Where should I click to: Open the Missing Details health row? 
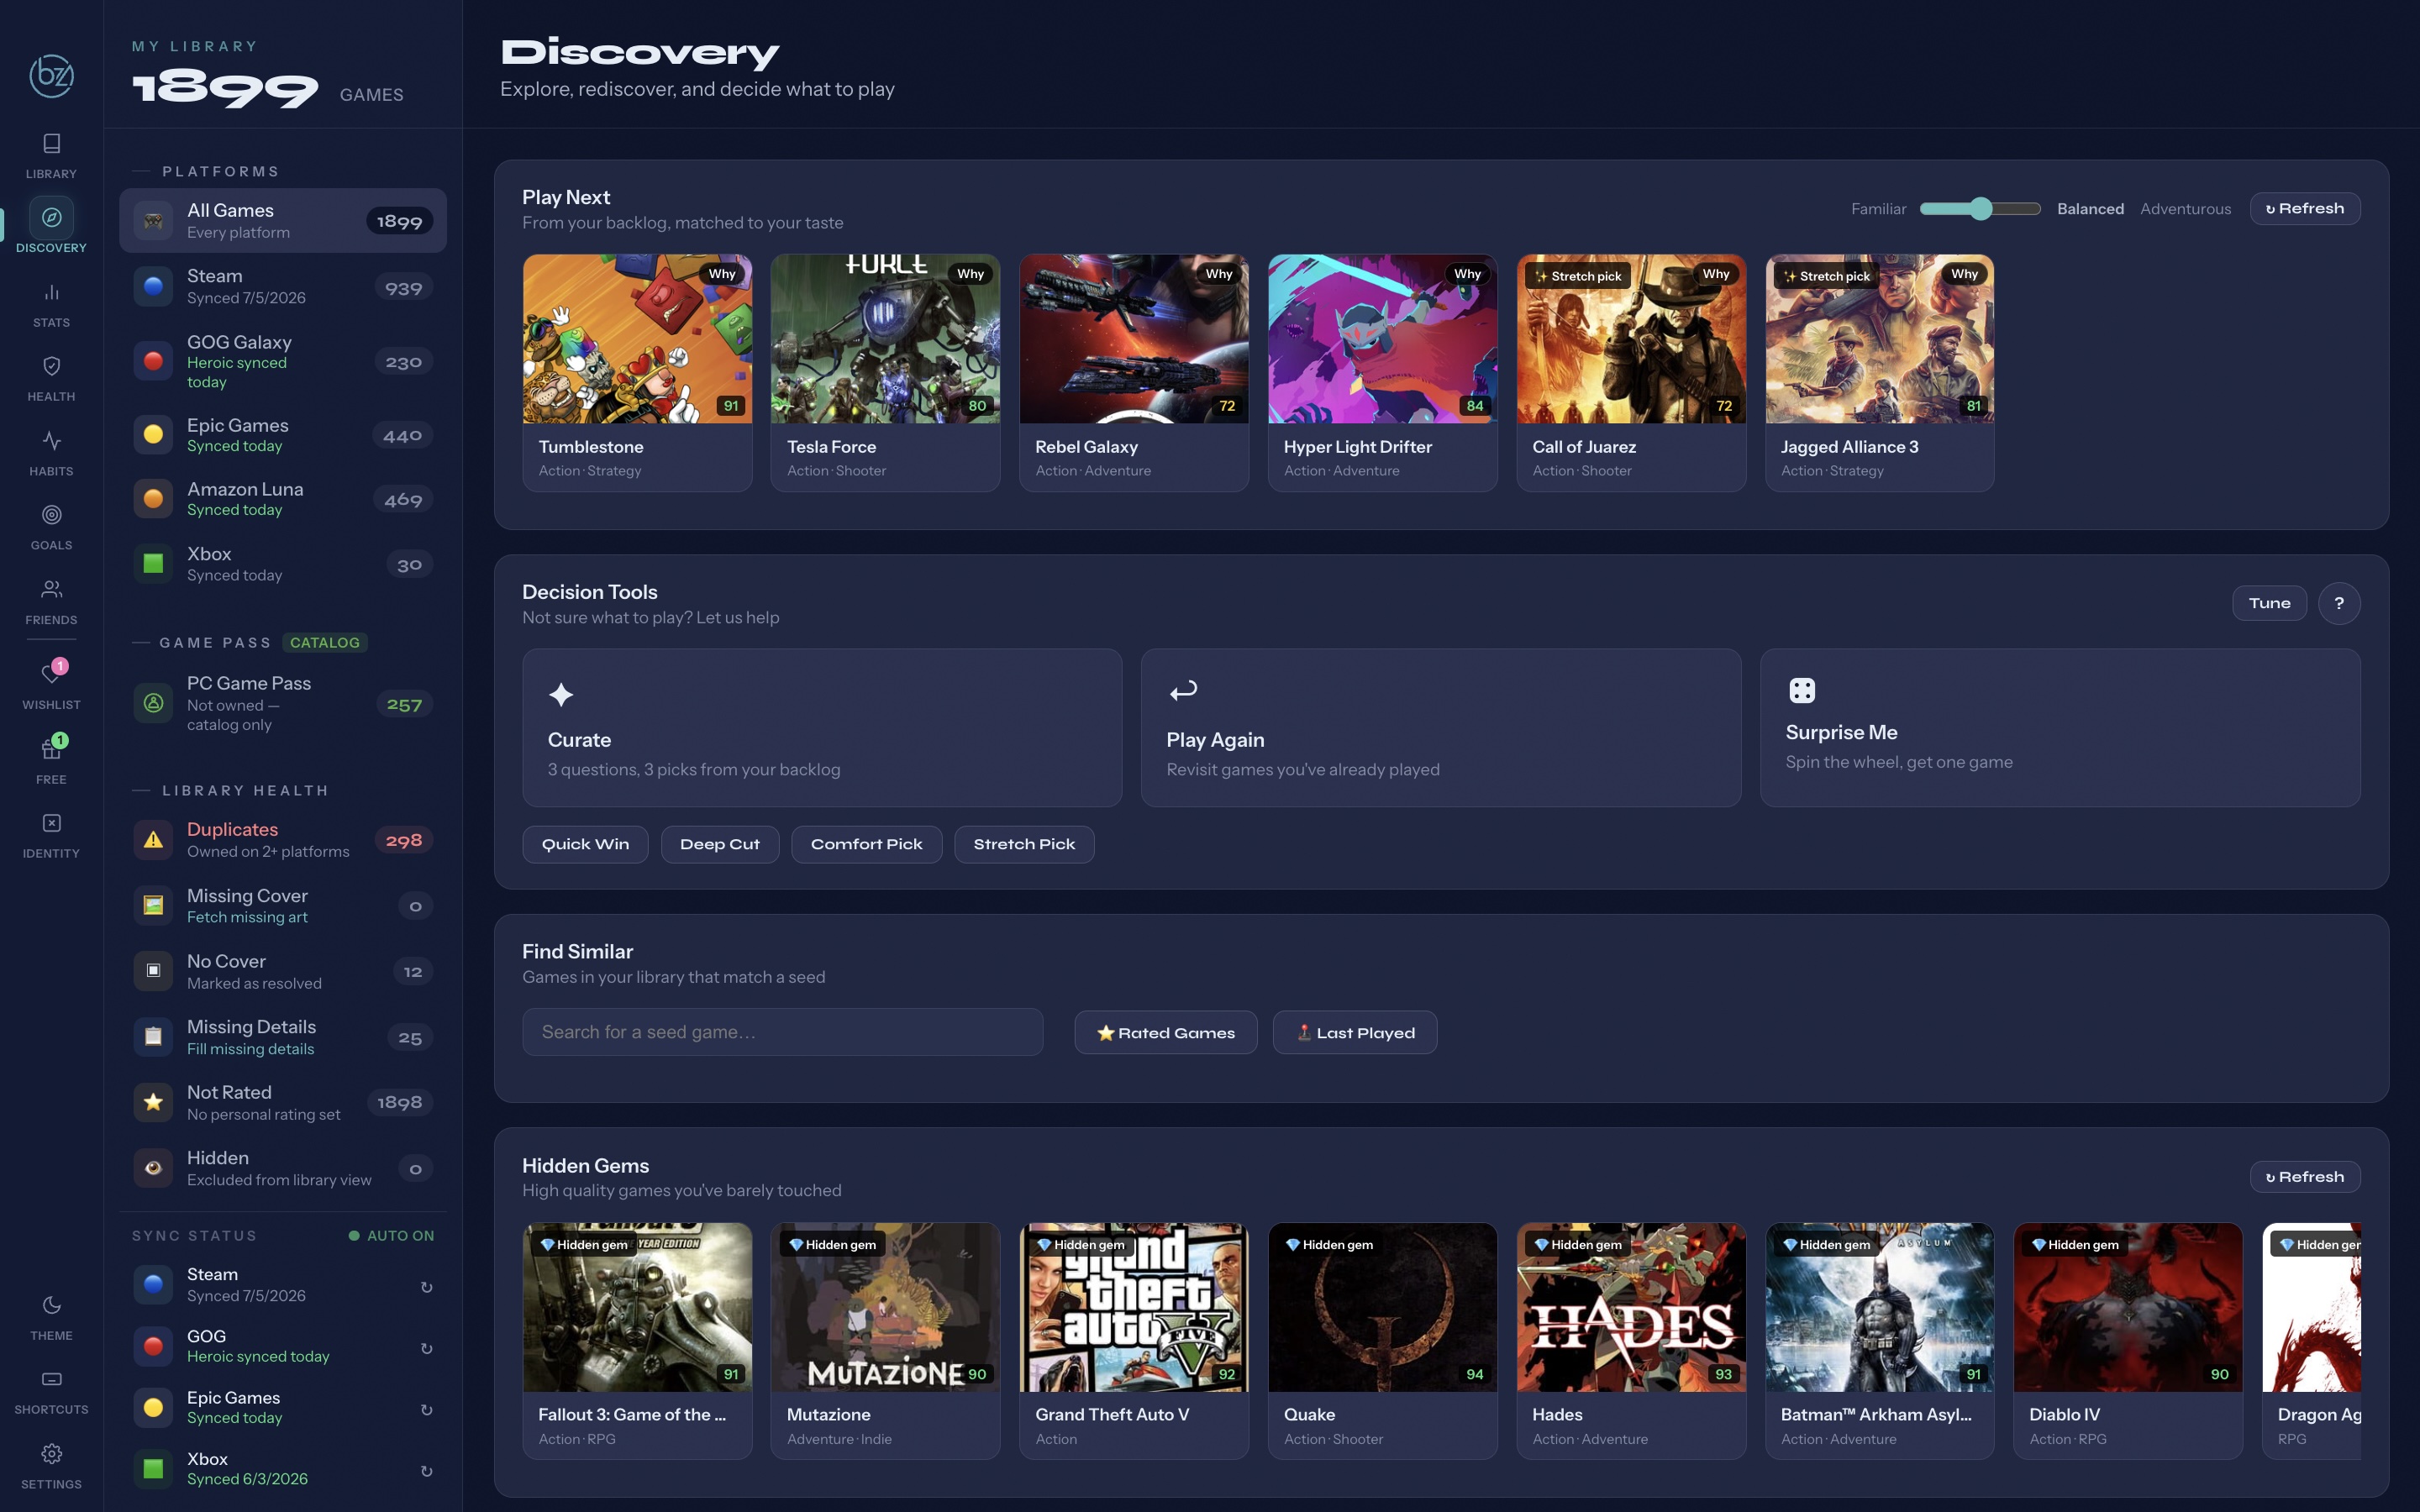coord(283,1037)
